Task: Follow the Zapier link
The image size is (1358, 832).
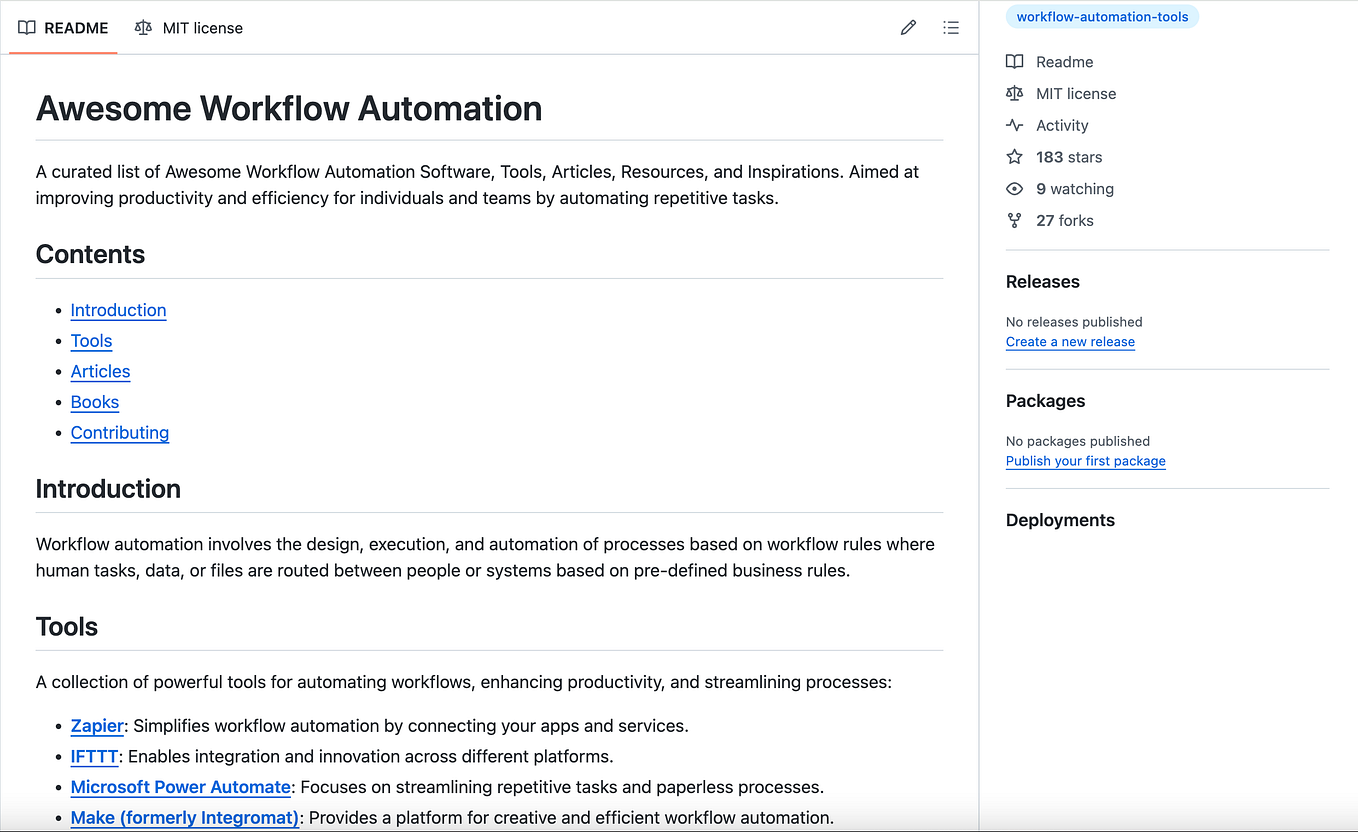Action: (96, 725)
